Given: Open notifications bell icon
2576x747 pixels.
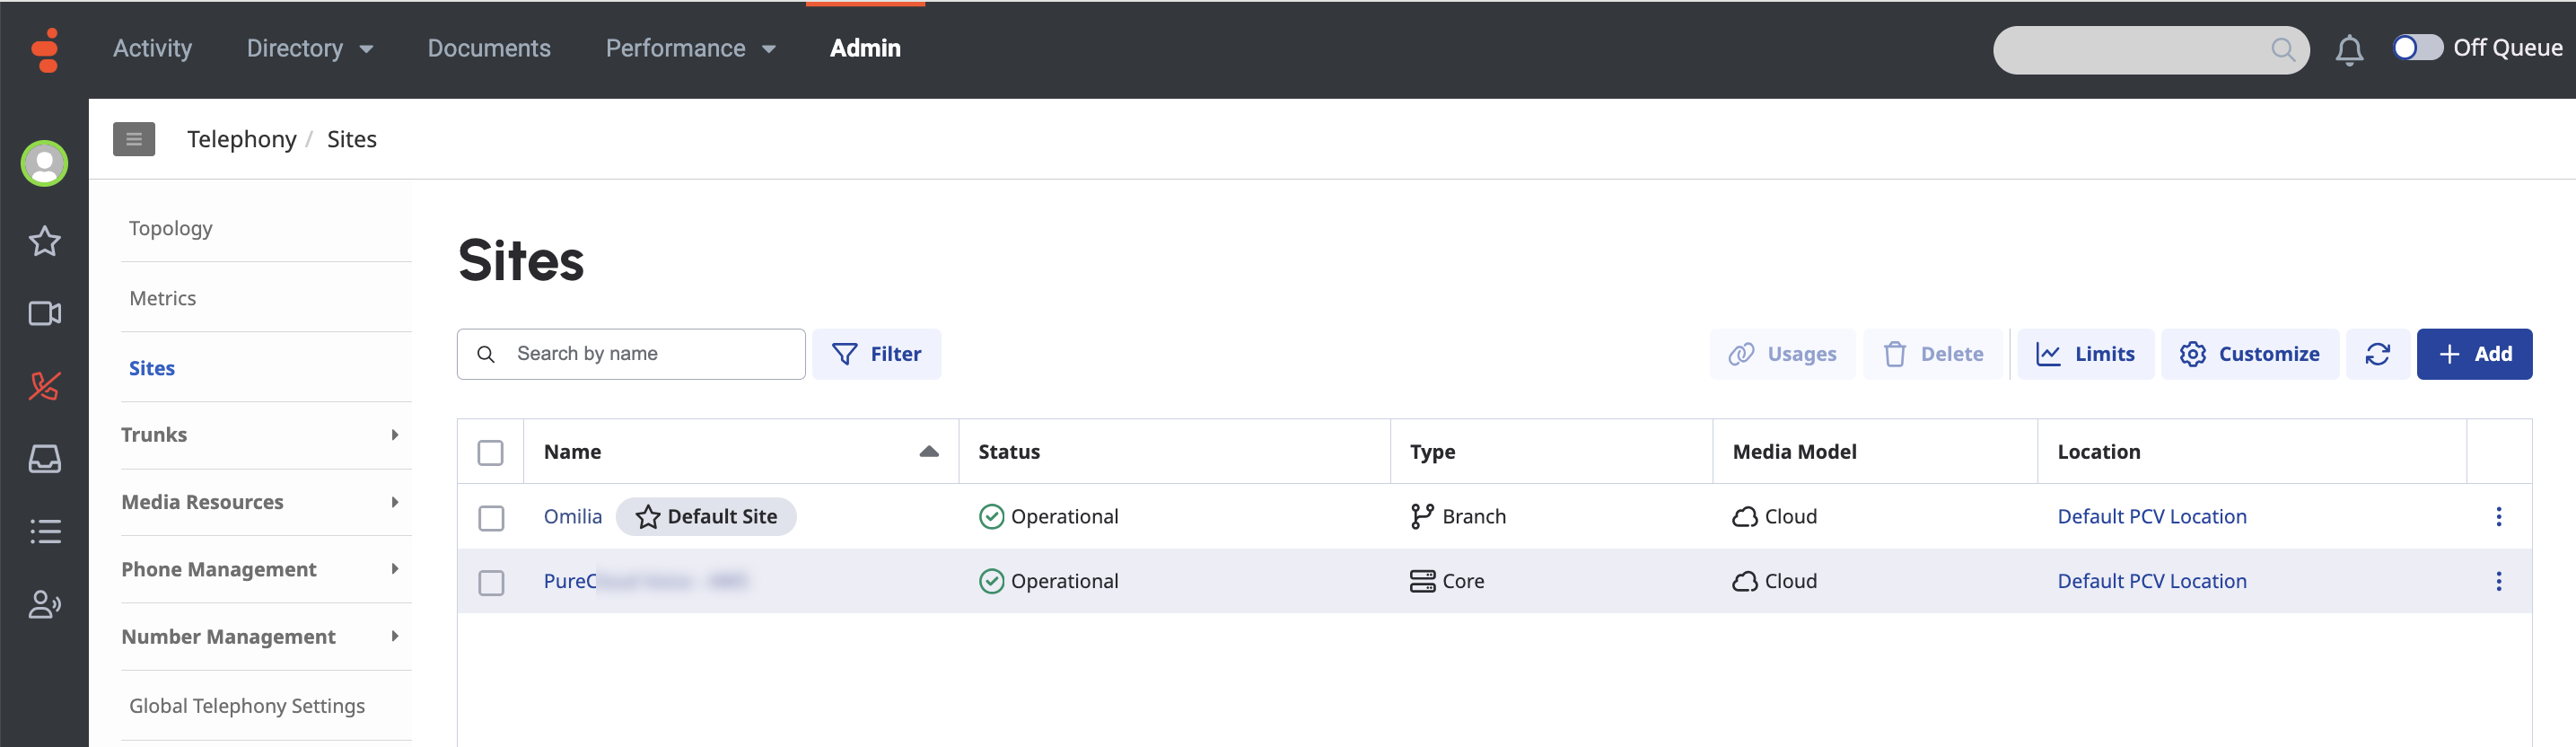Looking at the screenshot, I should [x=2348, y=49].
